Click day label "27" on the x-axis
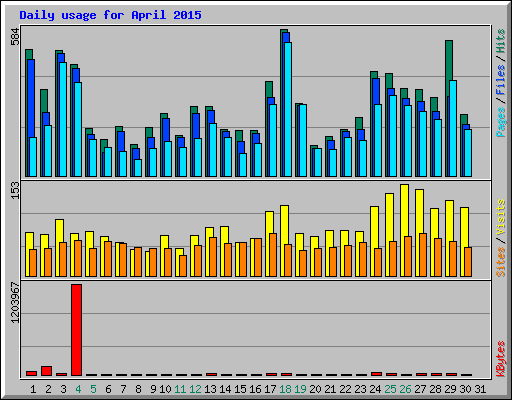 (x=420, y=389)
